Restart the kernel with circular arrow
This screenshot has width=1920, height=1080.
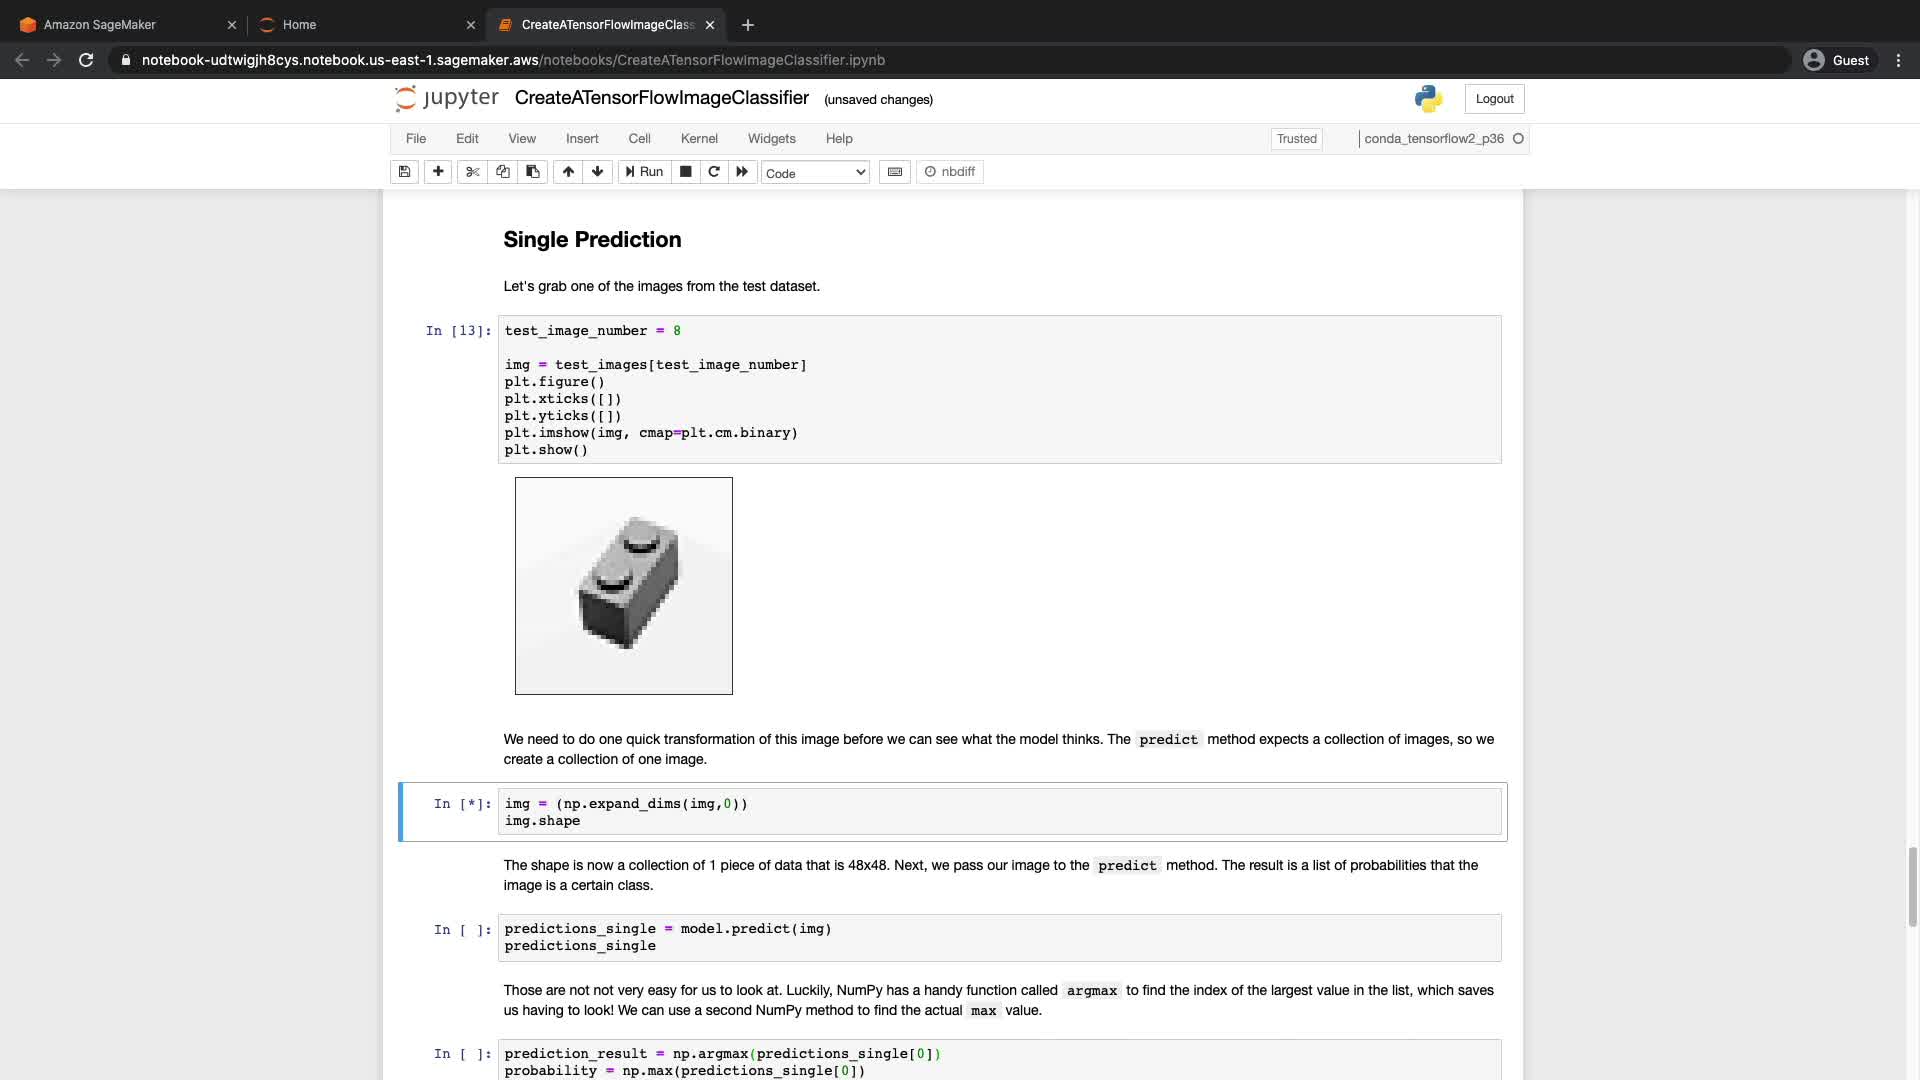click(714, 172)
